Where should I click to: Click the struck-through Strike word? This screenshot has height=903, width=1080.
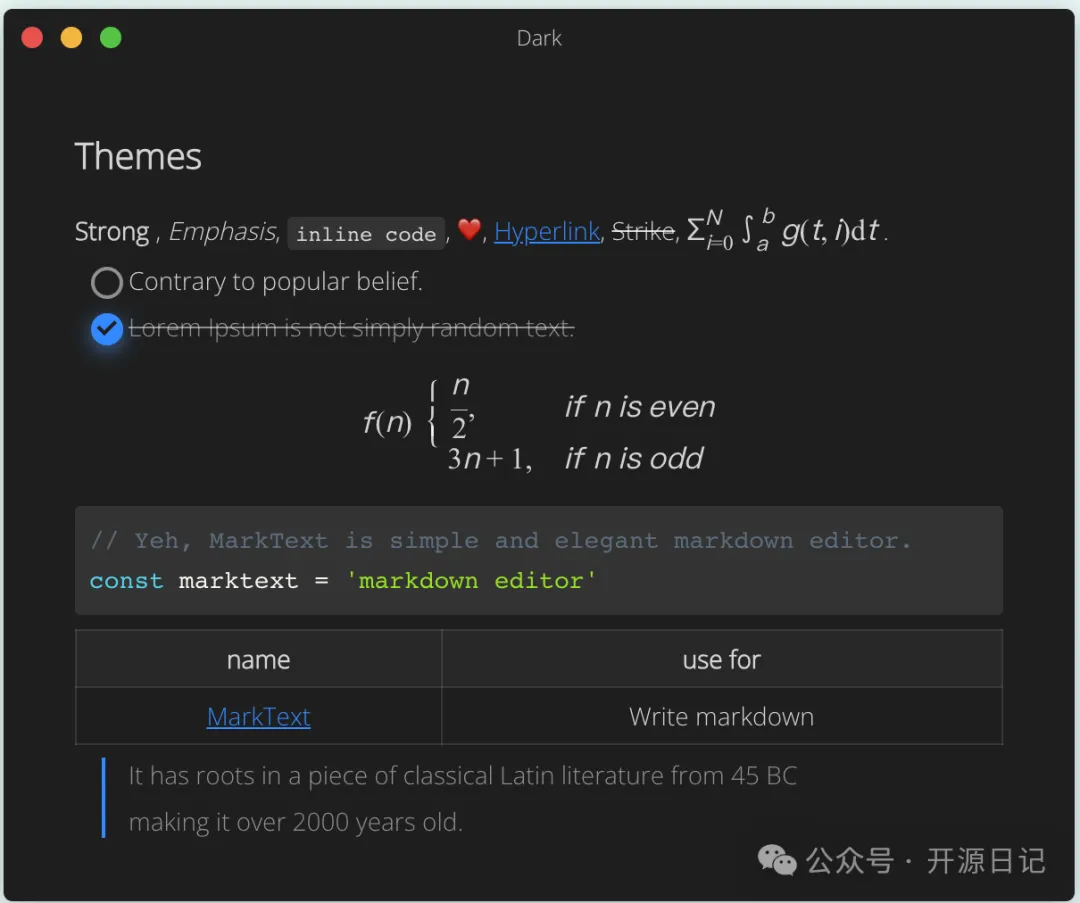[642, 232]
